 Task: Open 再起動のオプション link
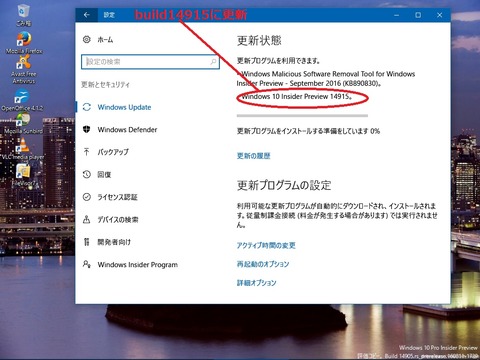(x=263, y=264)
